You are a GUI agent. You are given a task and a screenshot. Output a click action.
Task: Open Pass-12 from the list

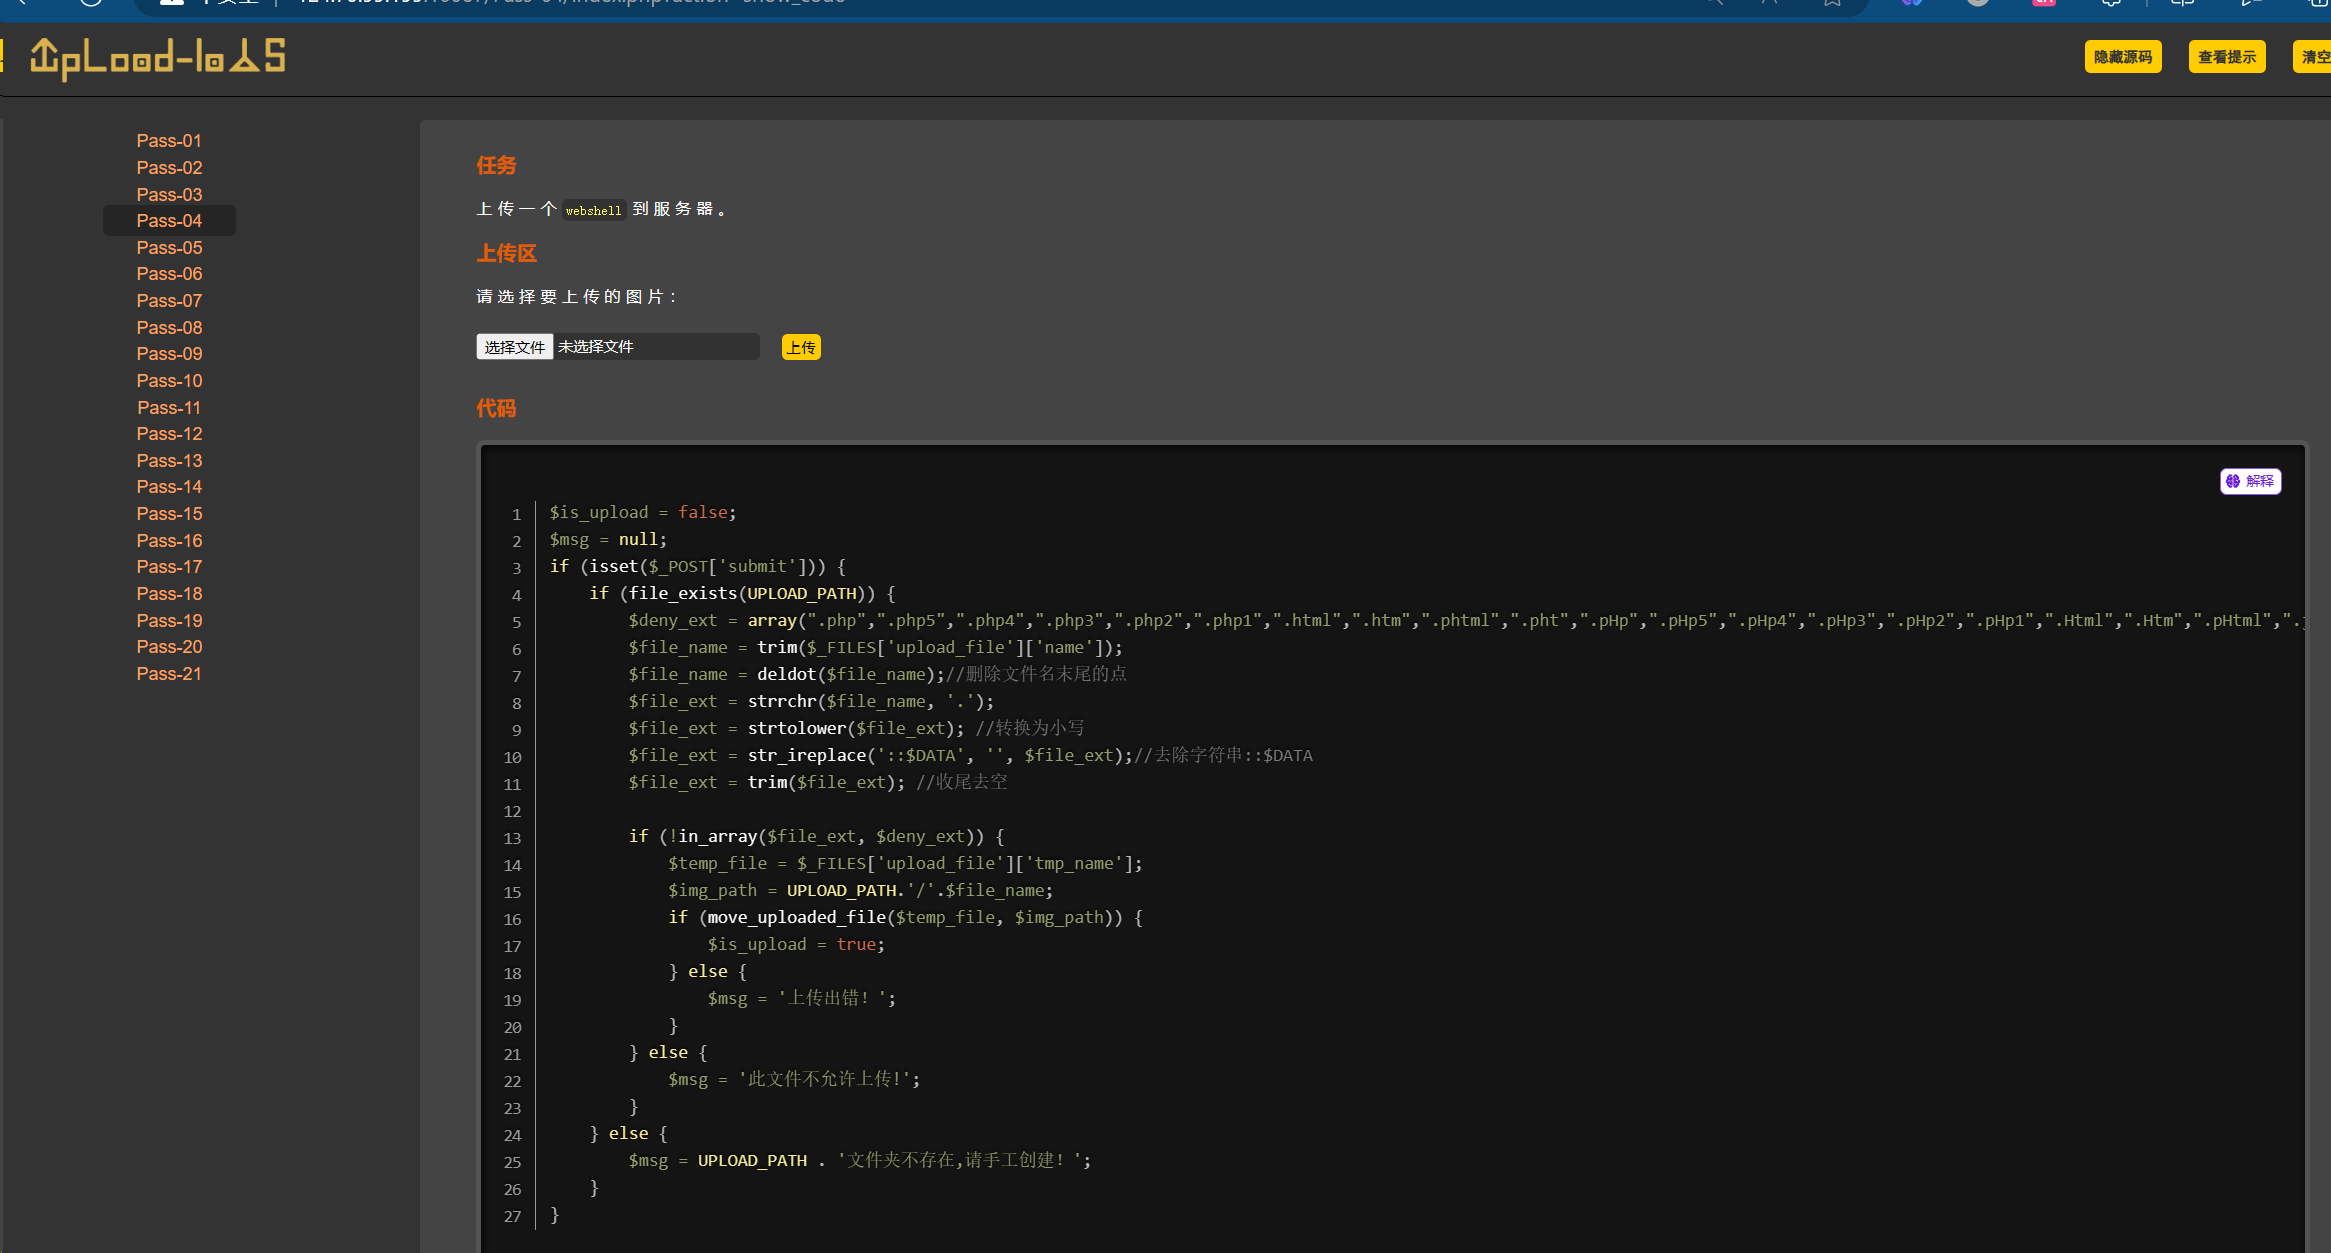click(x=169, y=434)
